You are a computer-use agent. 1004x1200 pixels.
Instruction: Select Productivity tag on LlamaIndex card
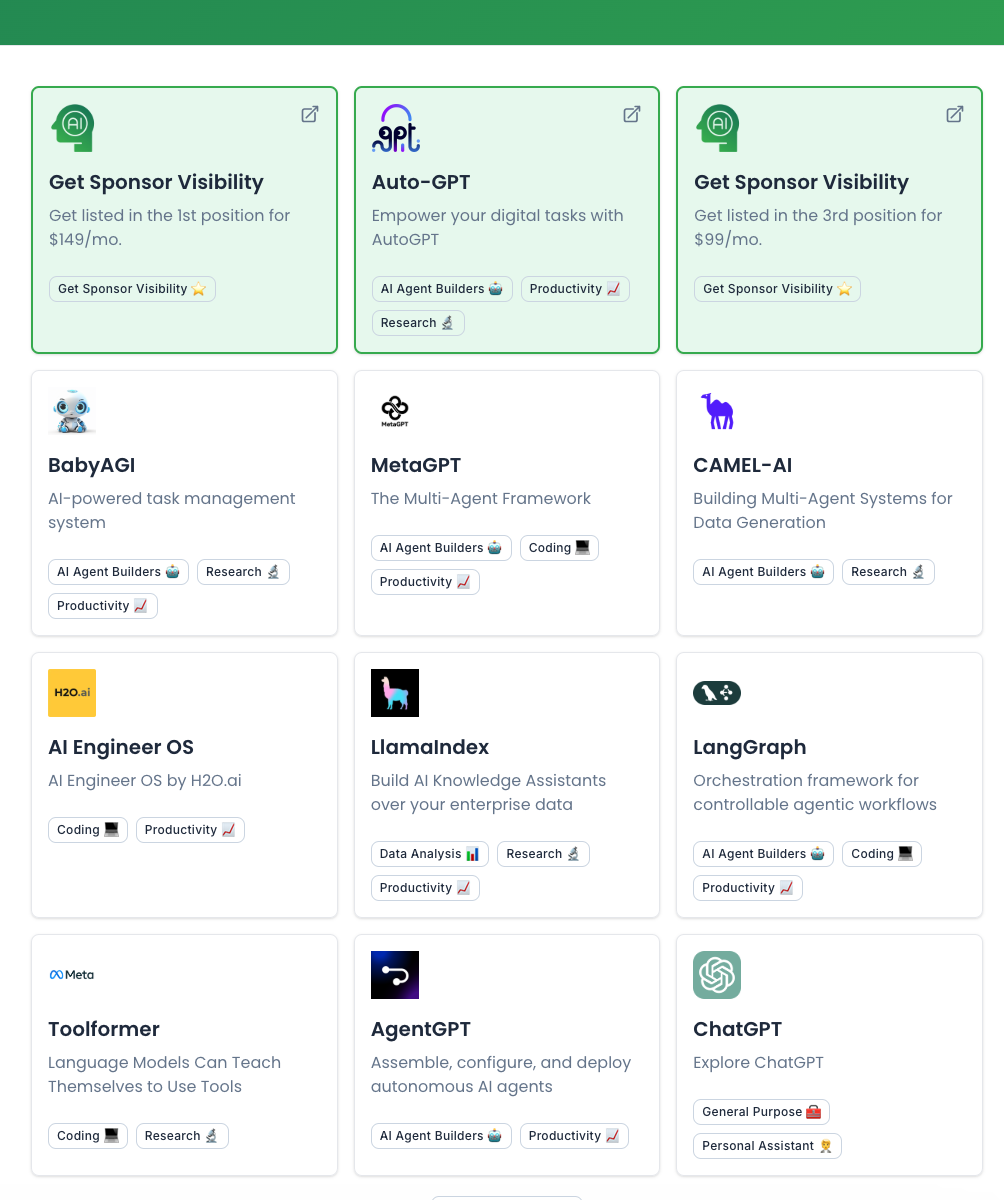425,888
